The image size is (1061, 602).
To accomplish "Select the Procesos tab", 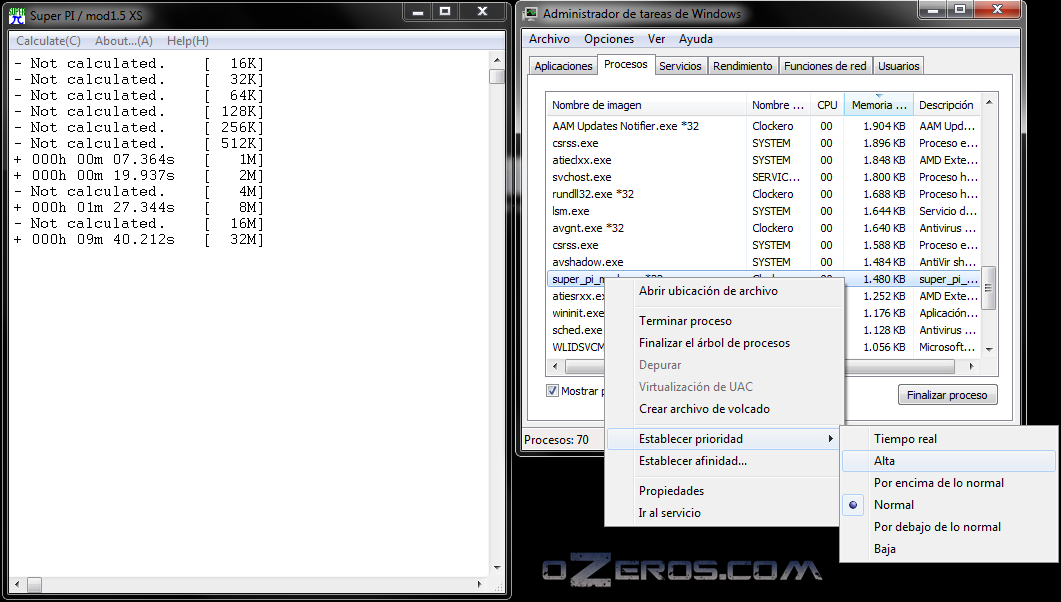I will click(x=626, y=64).
